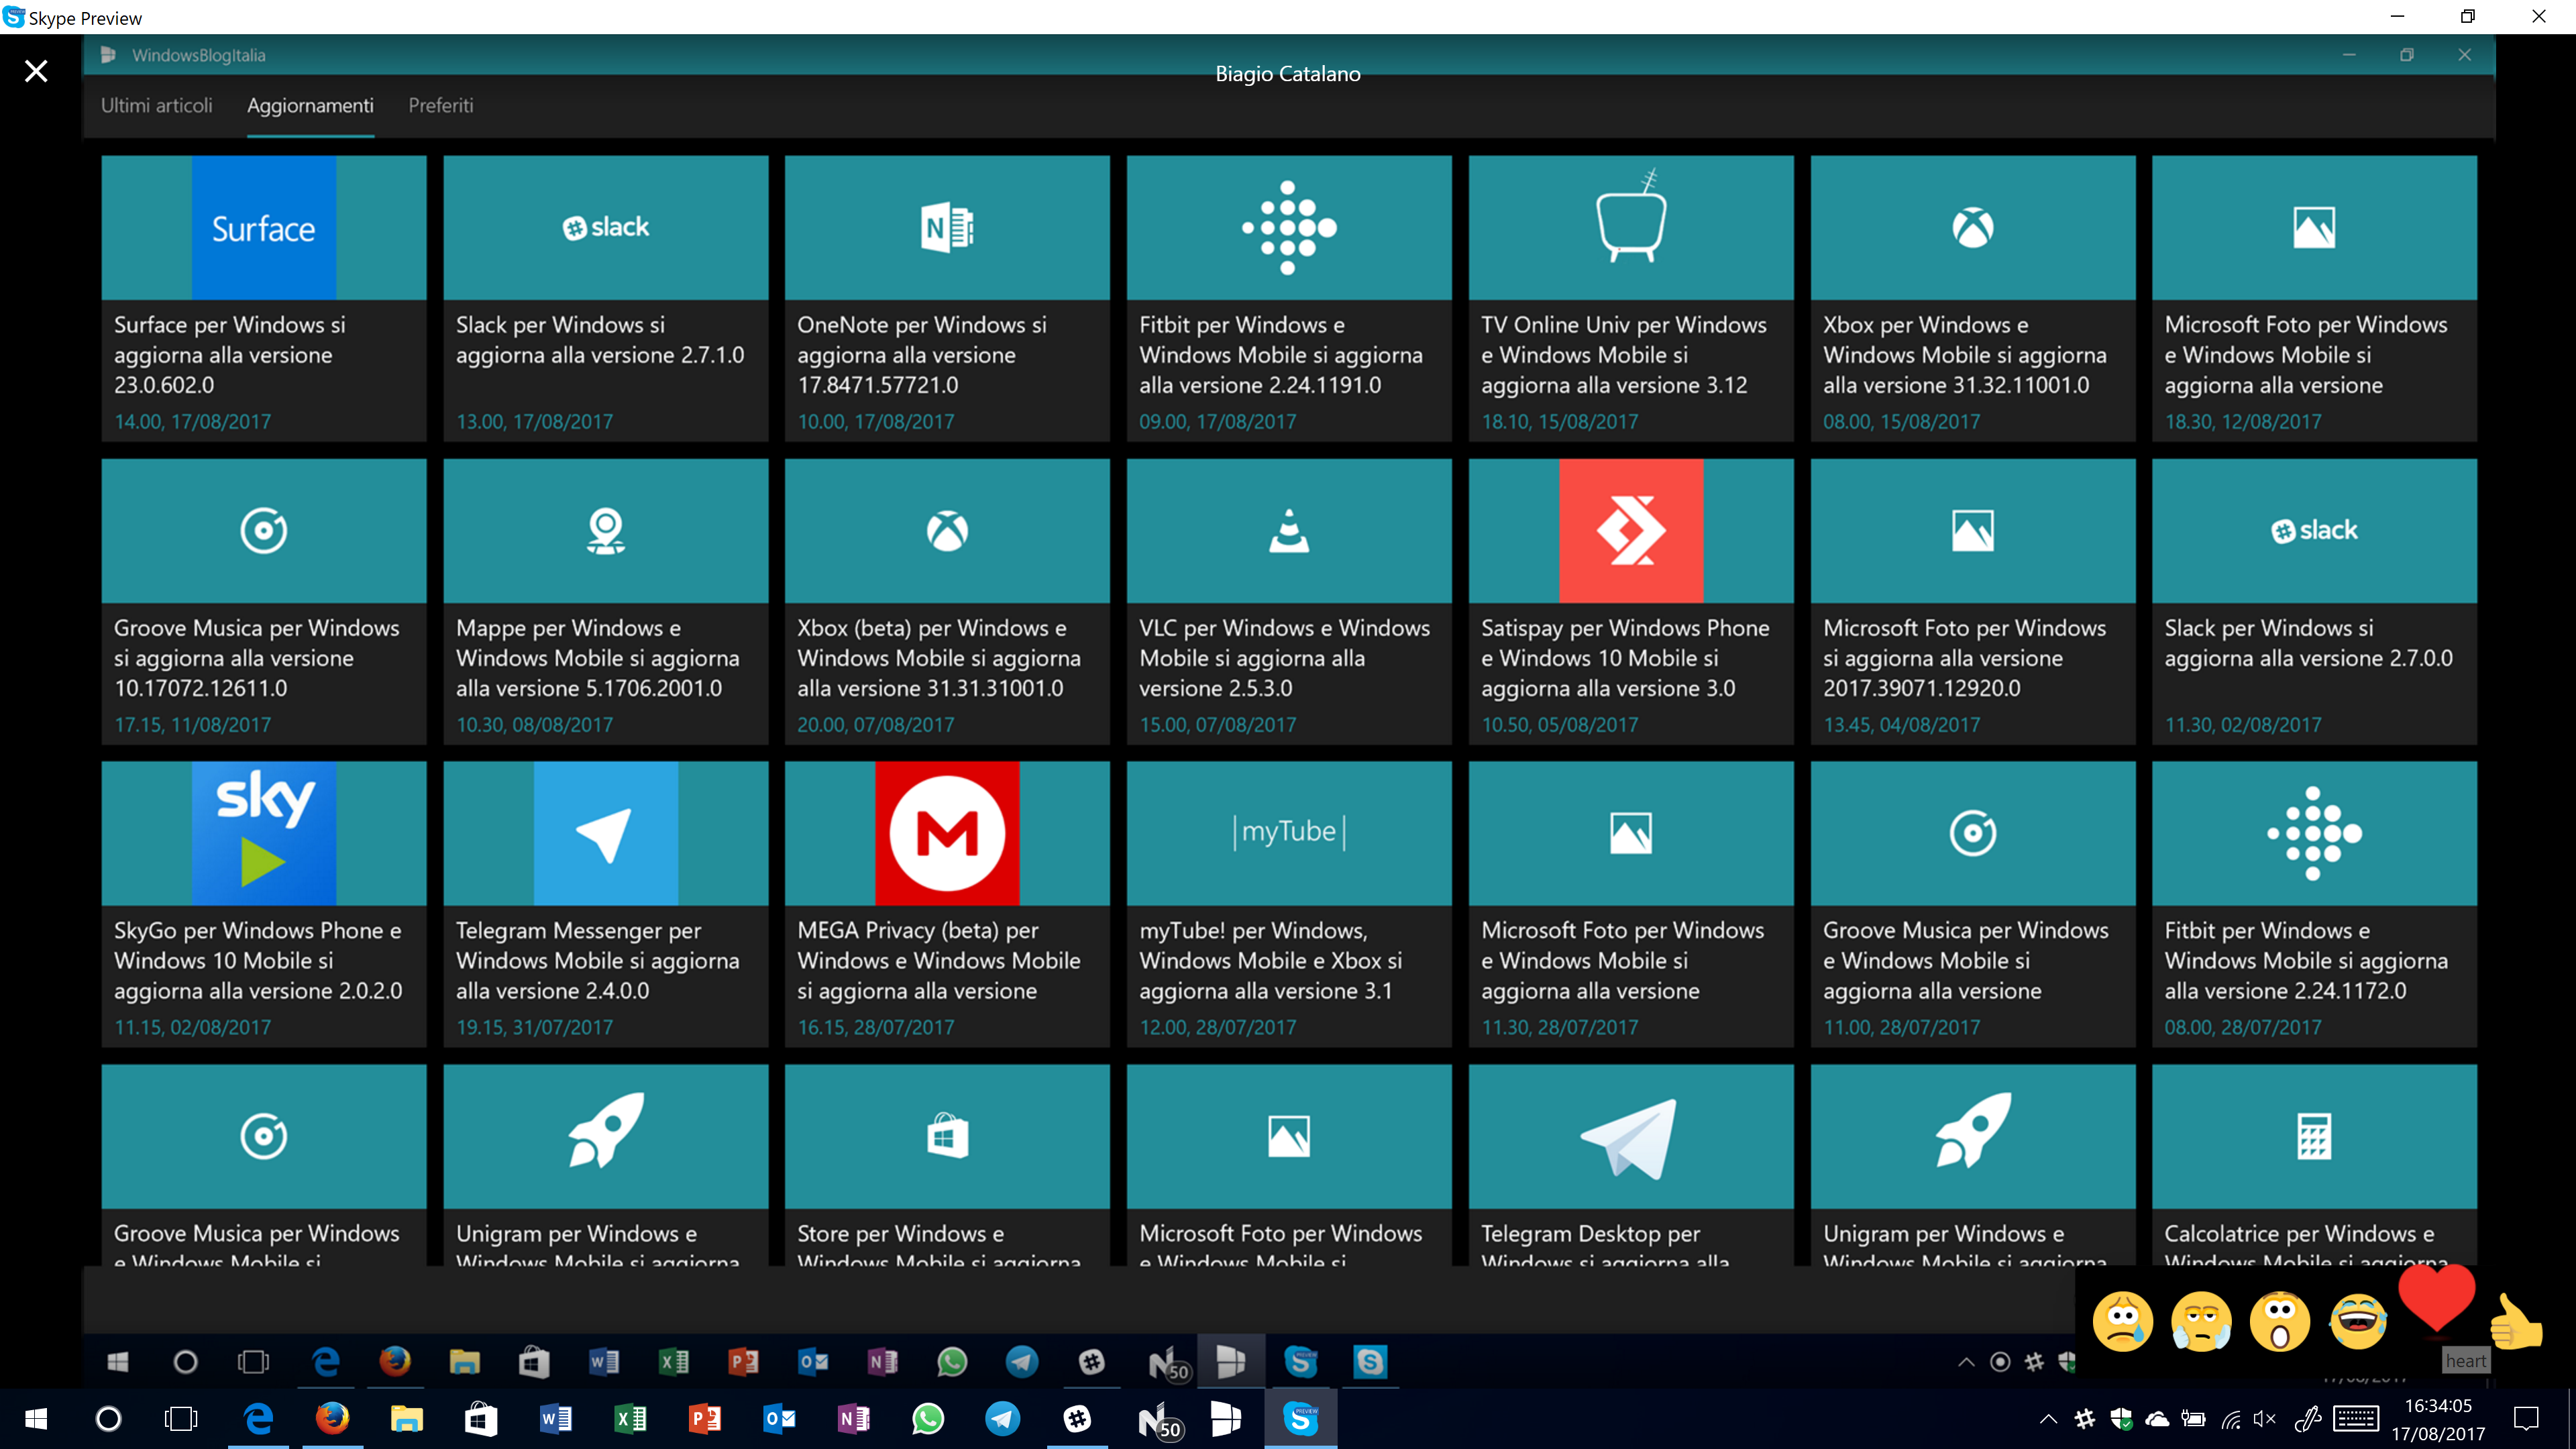Screen dimensions: 2576x1449
Task: Open Windows Start menu on bottom taskbar
Action: click(x=36, y=1418)
